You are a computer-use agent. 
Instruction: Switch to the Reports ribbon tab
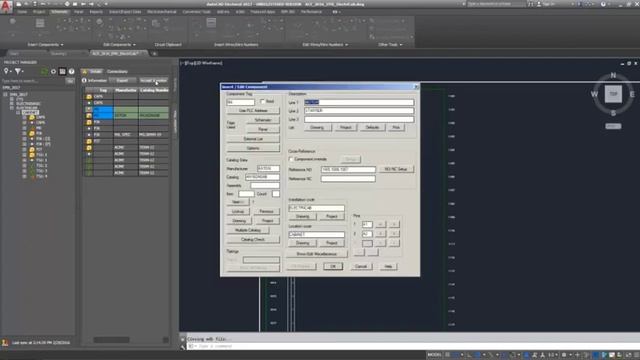(96, 12)
